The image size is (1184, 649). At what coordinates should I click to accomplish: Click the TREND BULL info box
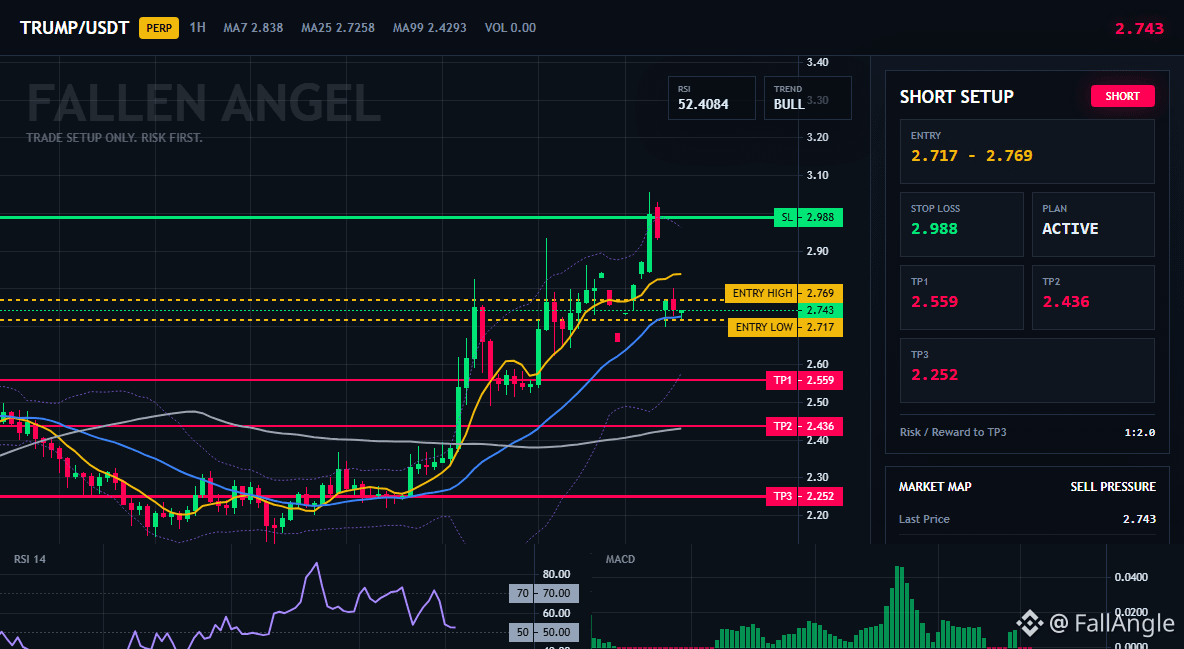click(x=807, y=97)
